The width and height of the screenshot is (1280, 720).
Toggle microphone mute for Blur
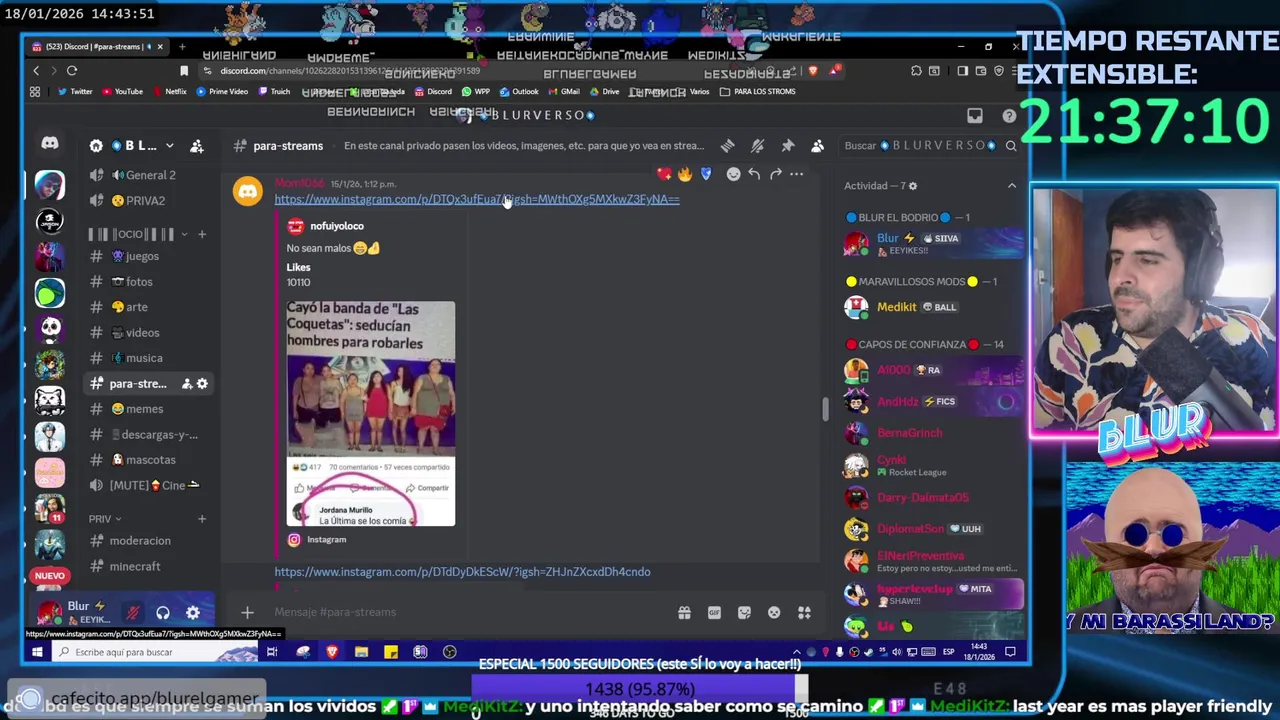tap(132, 613)
